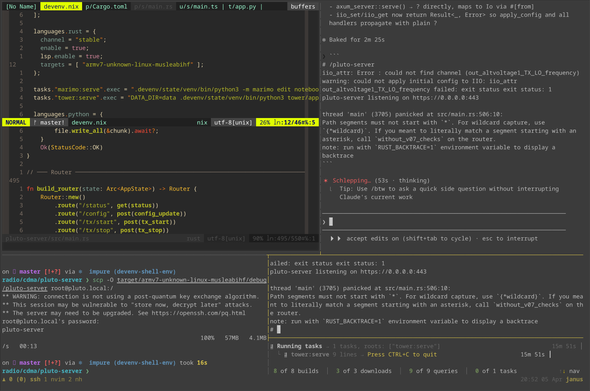This screenshot has height=391, width=590.
Task: Click the 26% ln:12/46 position indicator
Action: [x=287, y=122]
